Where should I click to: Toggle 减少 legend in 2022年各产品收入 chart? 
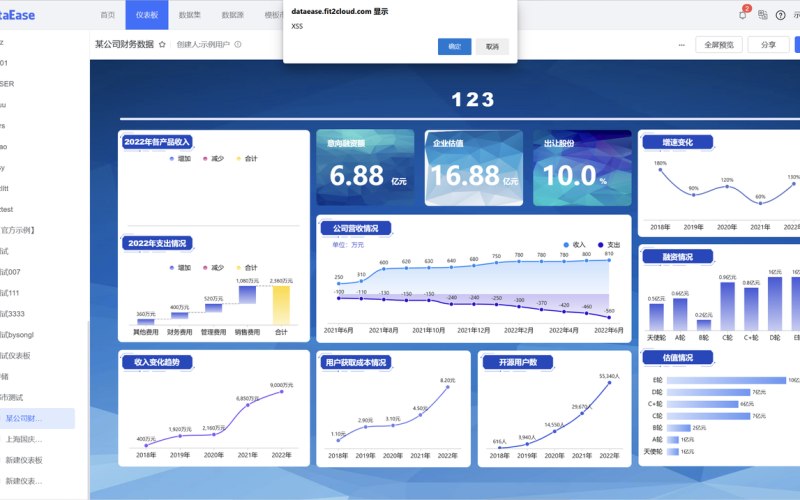213,159
